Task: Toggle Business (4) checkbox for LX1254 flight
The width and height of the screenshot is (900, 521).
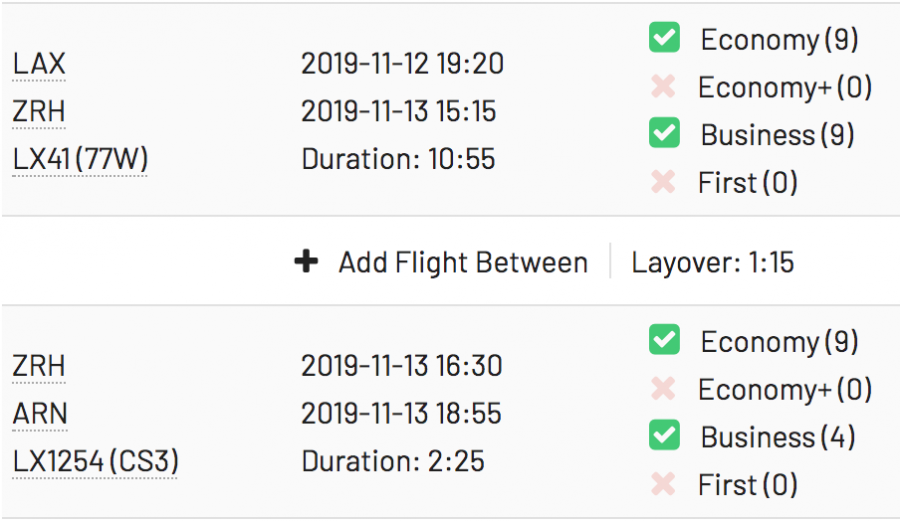Action: [664, 436]
